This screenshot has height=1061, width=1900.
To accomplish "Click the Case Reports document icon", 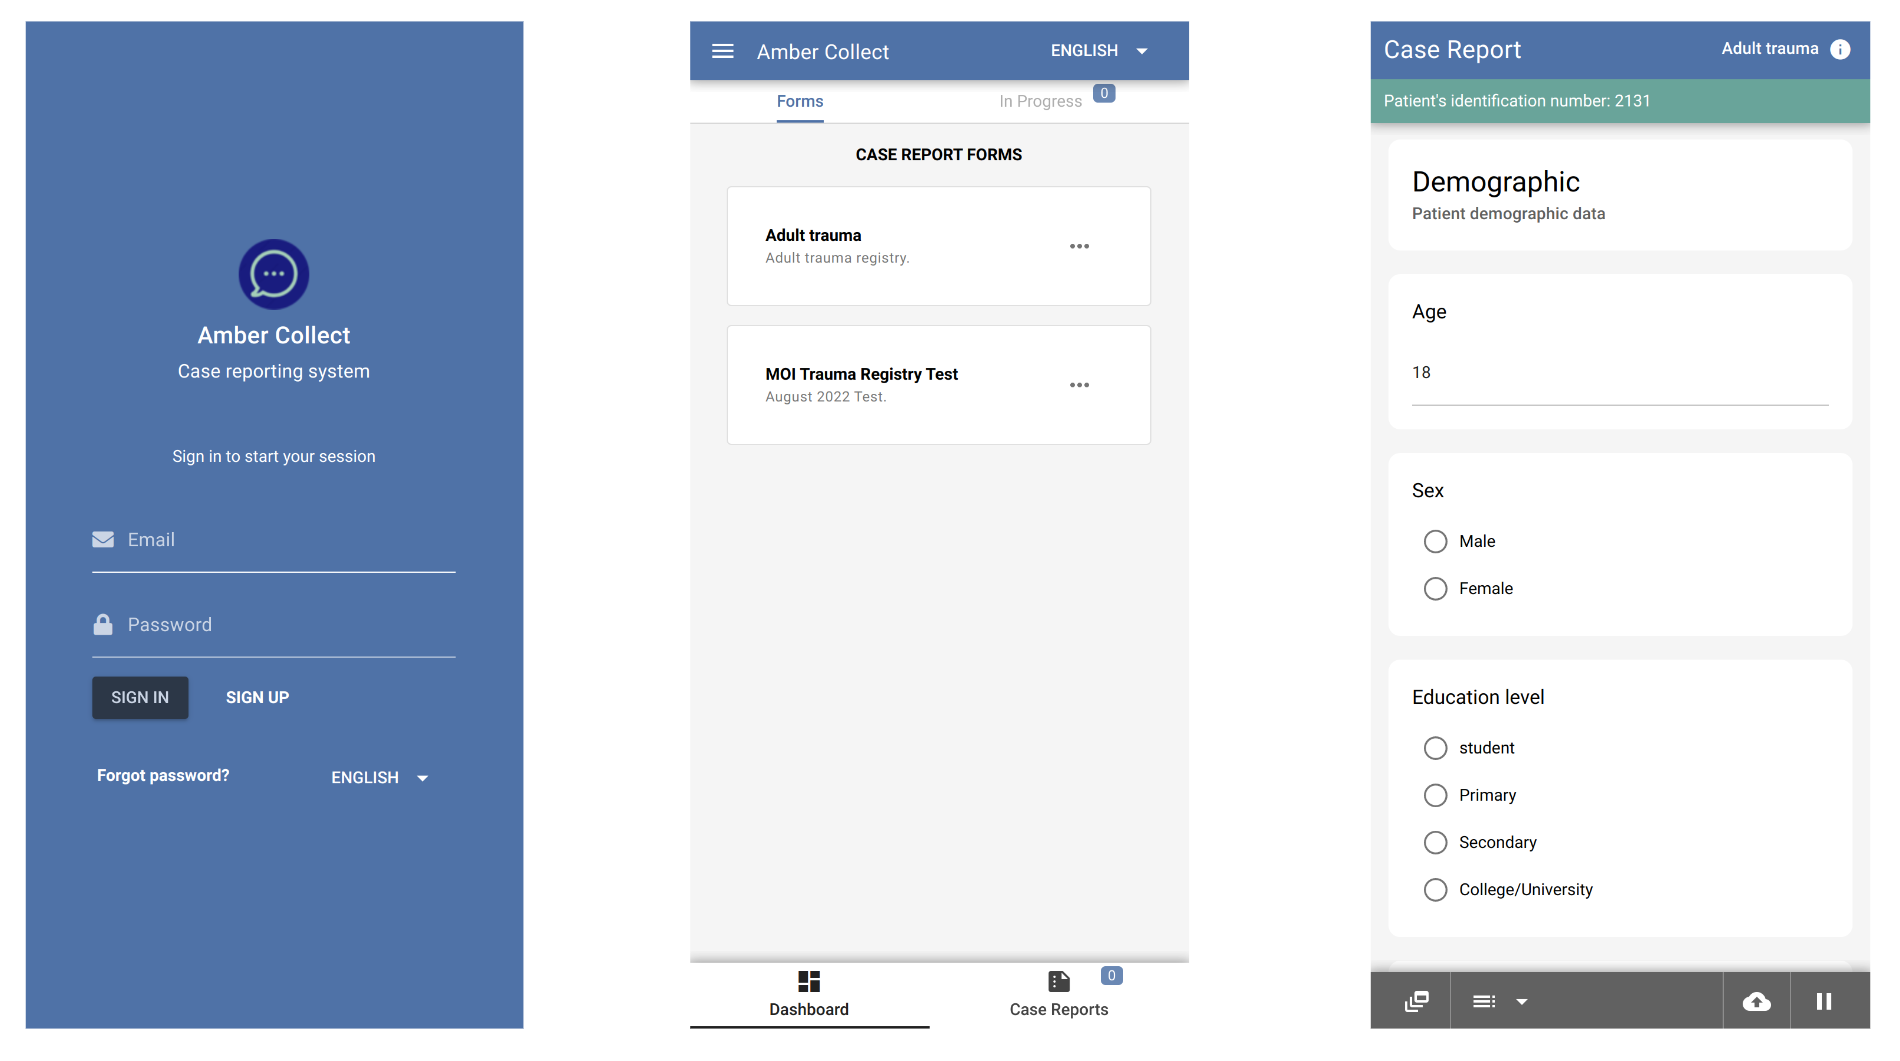I will click(1059, 981).
